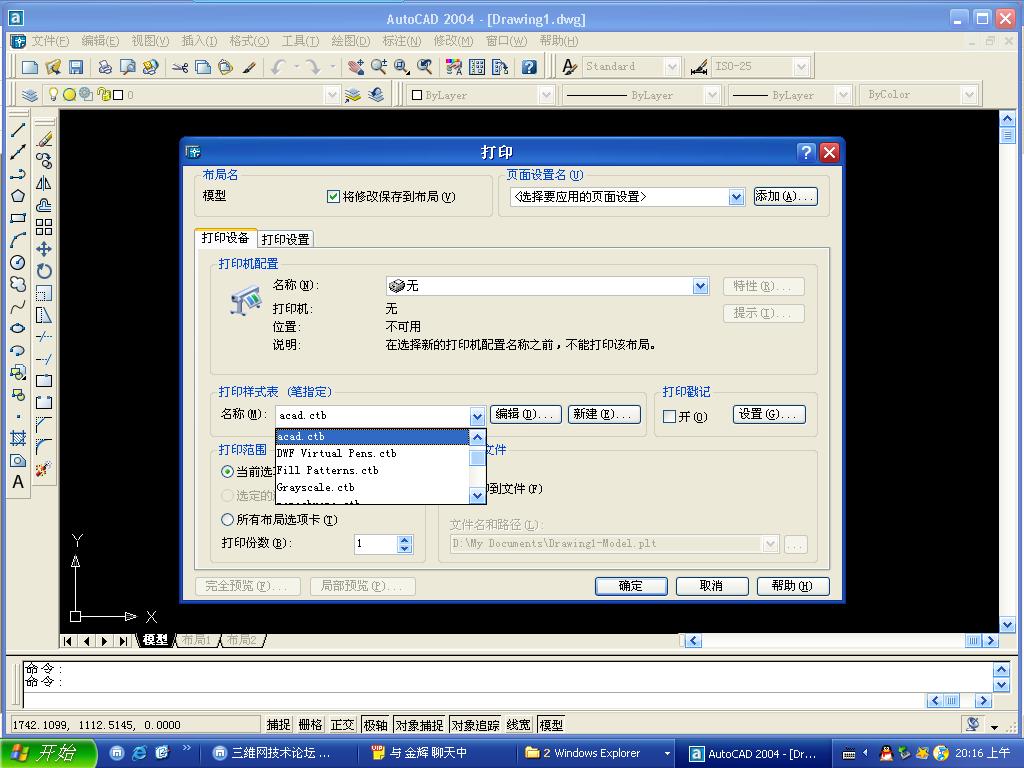Select the Ellipse draw tool
1024x768 pixels.
coord(18,328)
